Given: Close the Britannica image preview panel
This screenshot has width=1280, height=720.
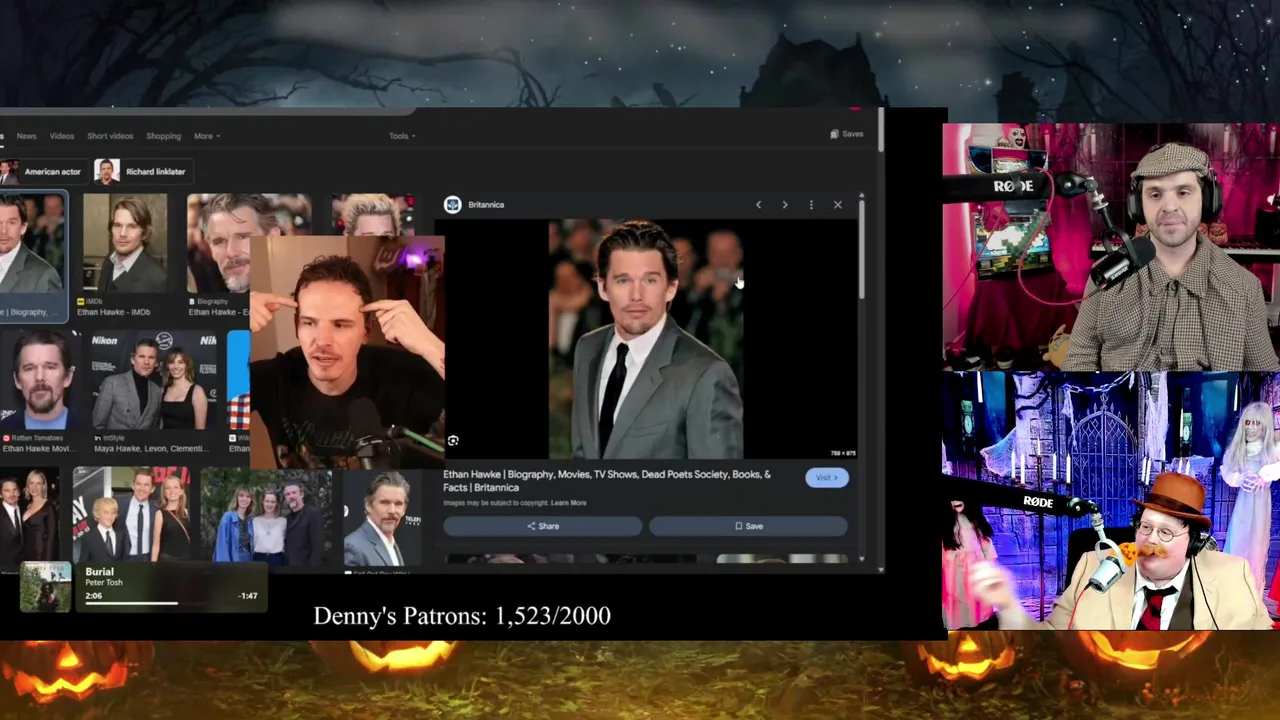Looking at the screenshot, I should pyautogui.click(x=838, y=205).
